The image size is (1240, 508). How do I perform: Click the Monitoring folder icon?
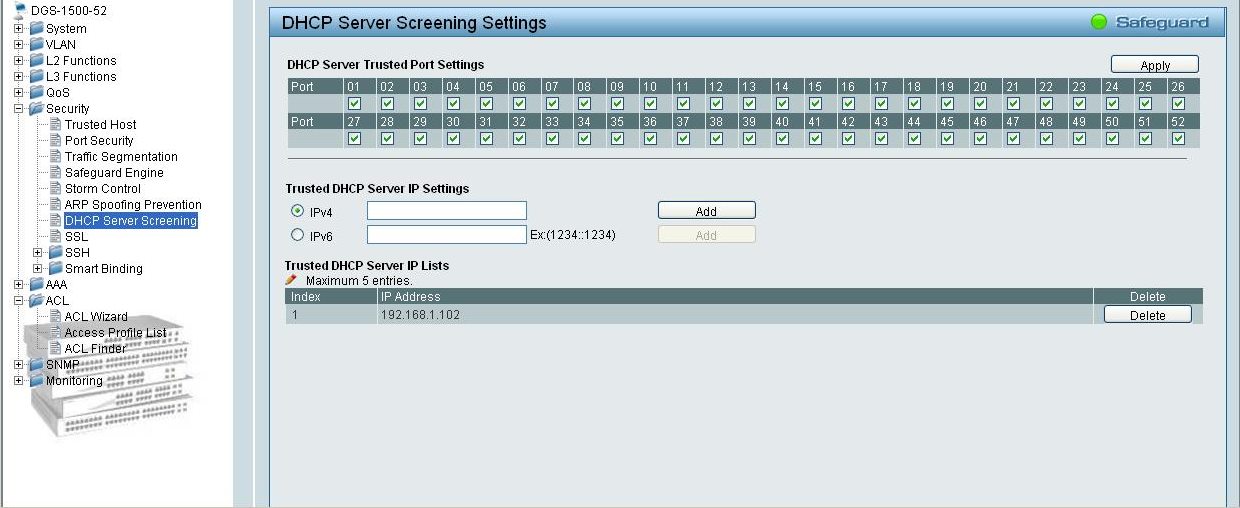[x=36, y=380]
